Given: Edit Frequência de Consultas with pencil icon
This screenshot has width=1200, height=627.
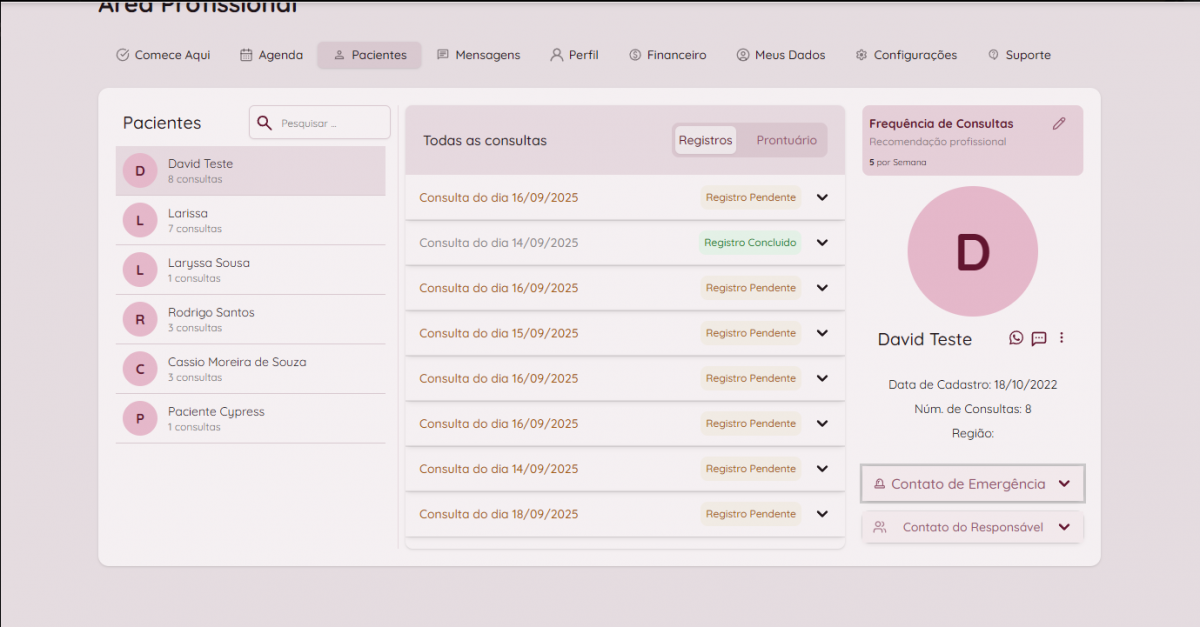Looking at the screenshot, I should click(1059, 124).
